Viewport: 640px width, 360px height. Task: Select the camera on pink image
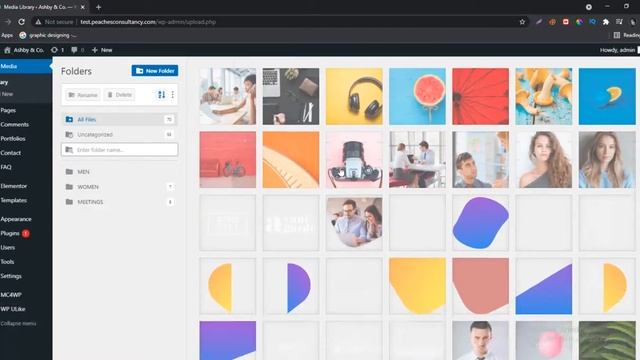(x=354, y=160)
